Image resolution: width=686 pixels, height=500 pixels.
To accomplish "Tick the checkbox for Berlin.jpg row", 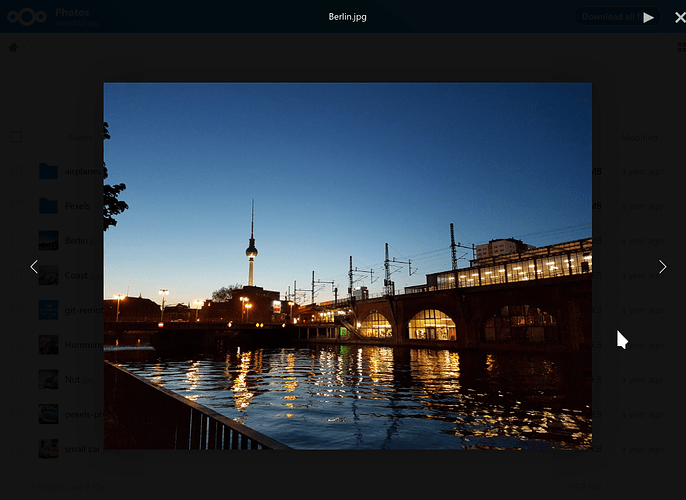I will click(17, 241).
